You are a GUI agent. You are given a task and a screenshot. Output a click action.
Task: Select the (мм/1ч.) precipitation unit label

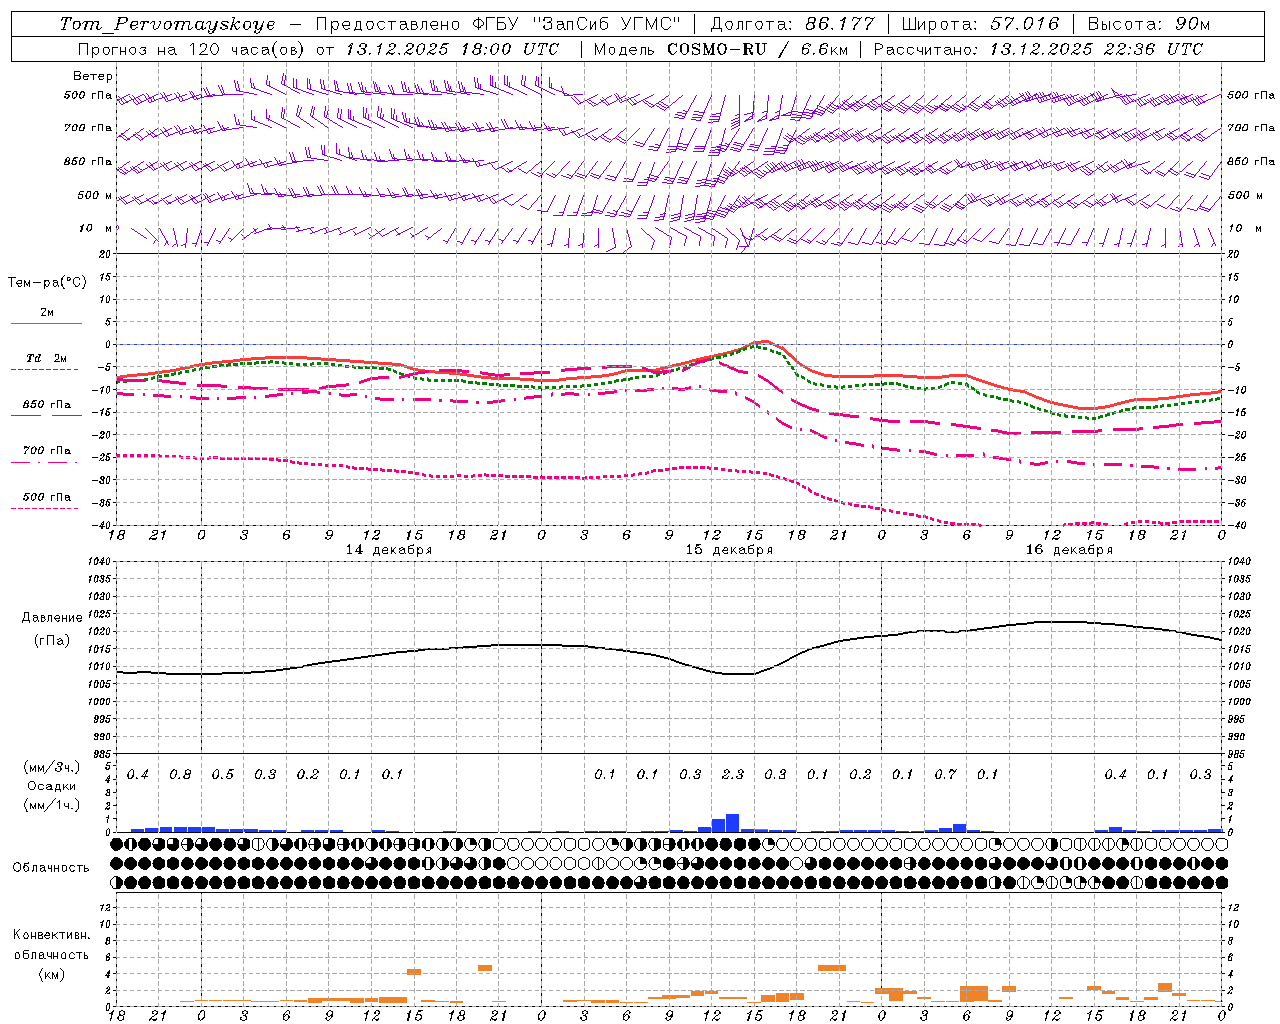coord(52,805)
